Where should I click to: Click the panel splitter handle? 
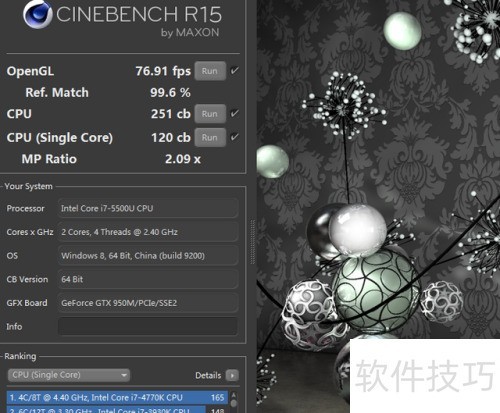(x=252, y=242)
